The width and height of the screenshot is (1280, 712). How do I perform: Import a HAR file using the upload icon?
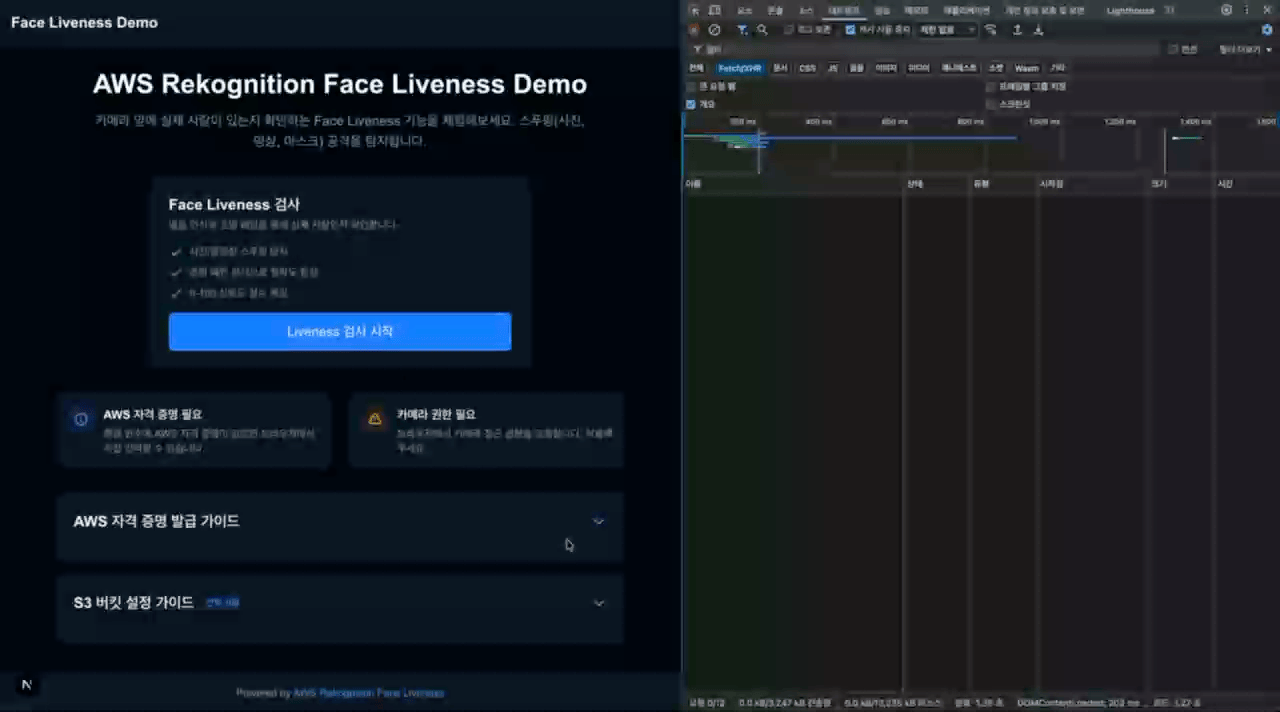(1018, 30)
